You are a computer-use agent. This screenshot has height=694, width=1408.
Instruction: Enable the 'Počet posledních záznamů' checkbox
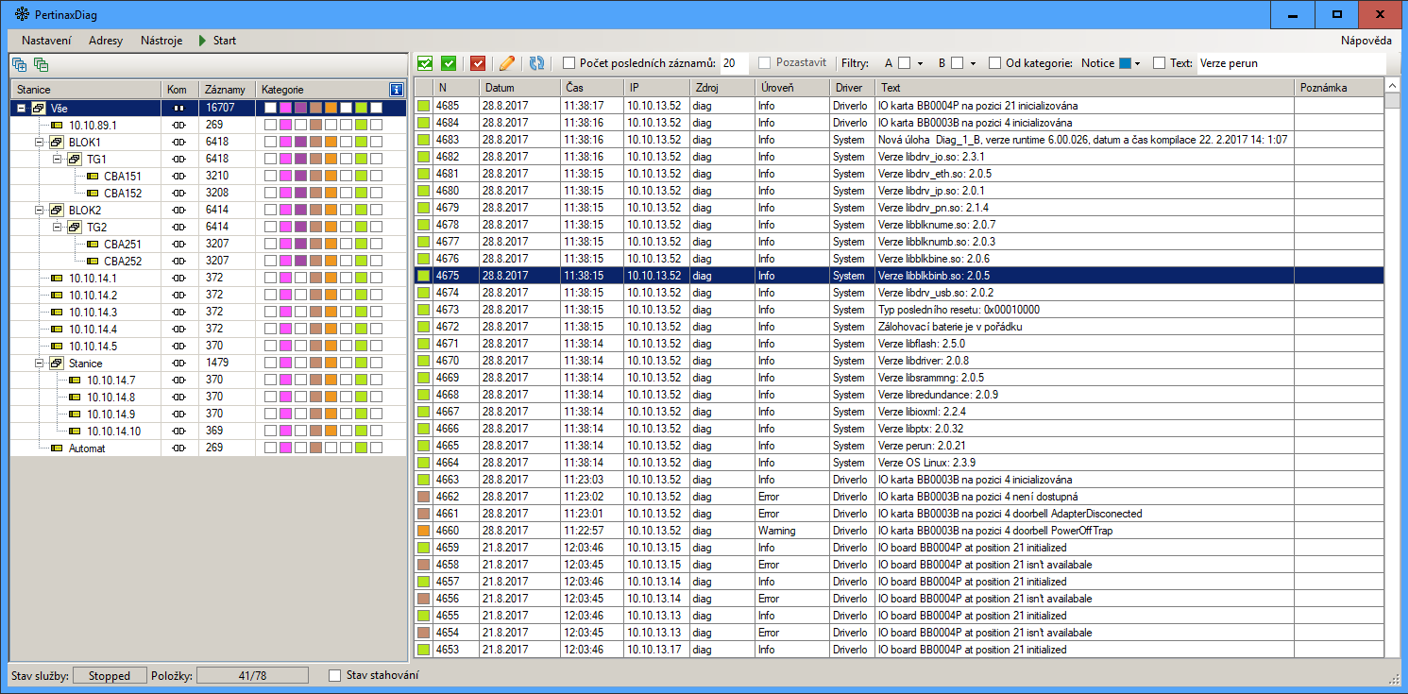click(x=569, y=63)
